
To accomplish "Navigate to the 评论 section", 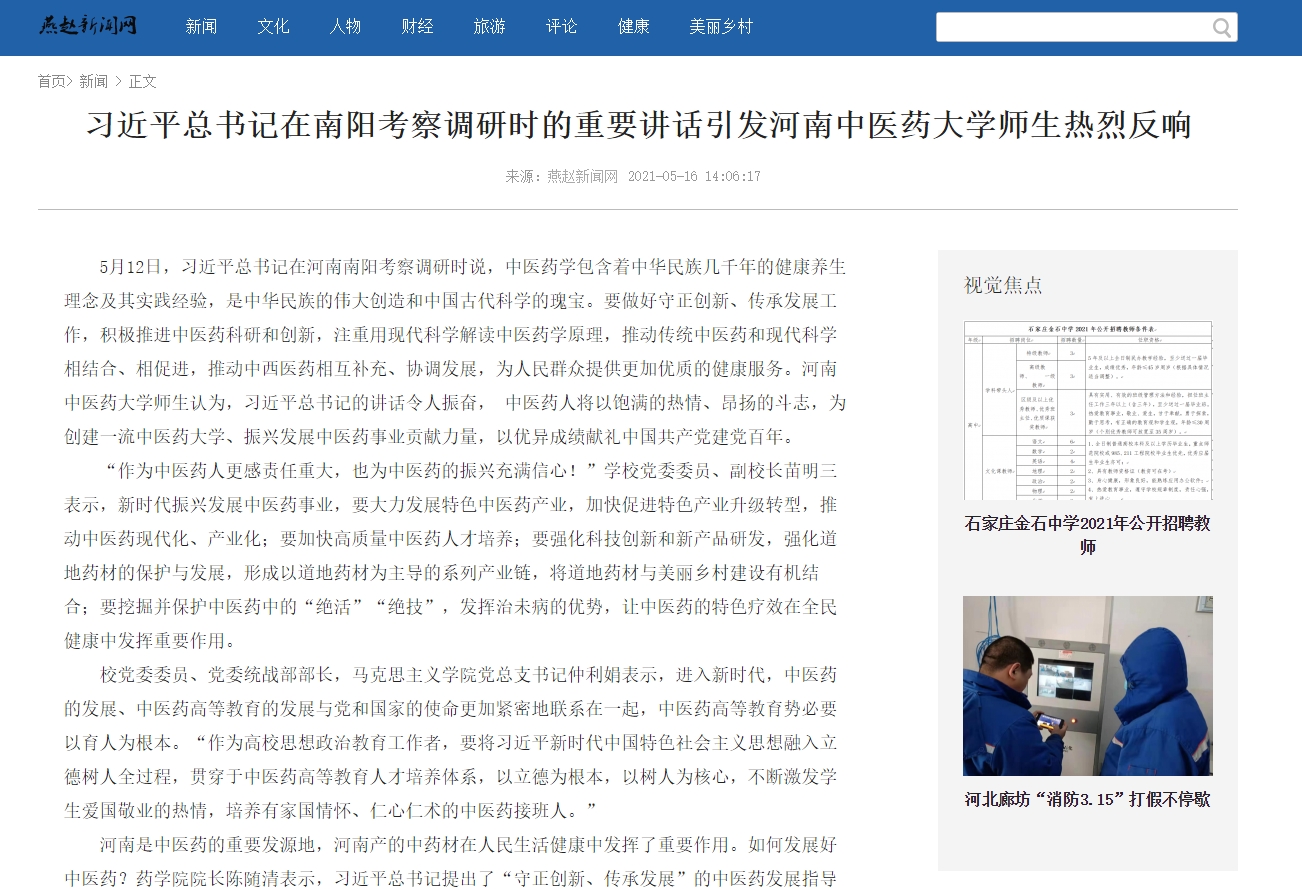I will pos(561,27).
